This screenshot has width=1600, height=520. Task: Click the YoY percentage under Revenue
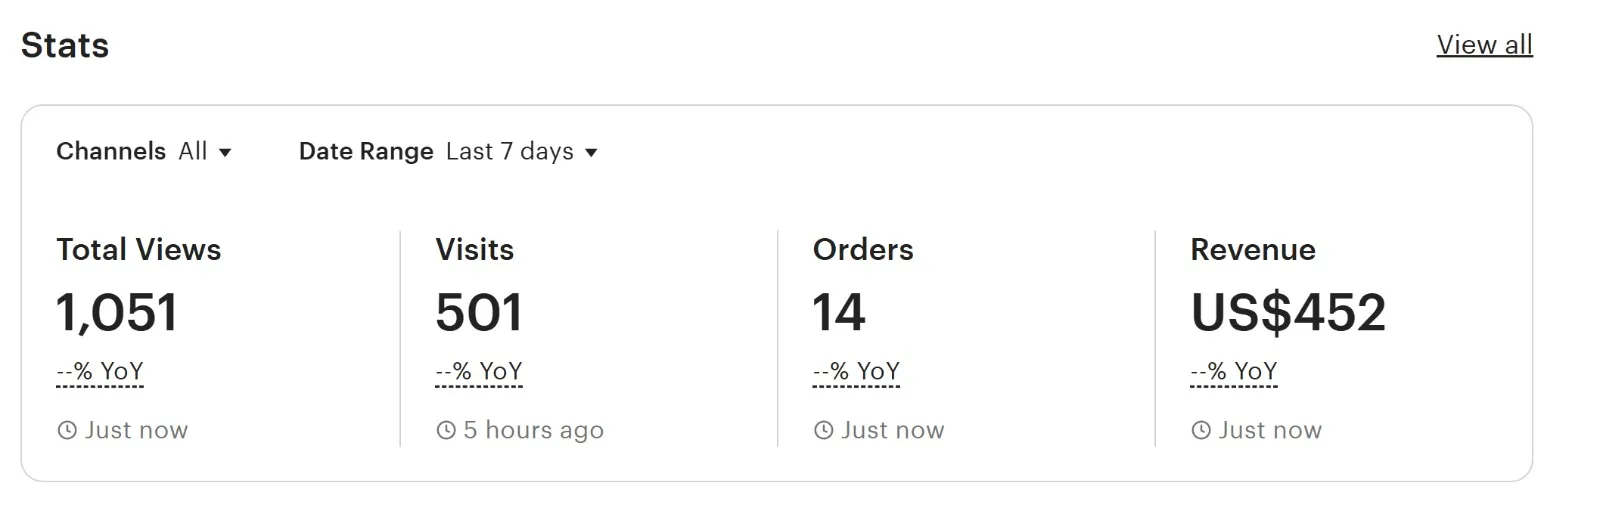[1234, 372]
